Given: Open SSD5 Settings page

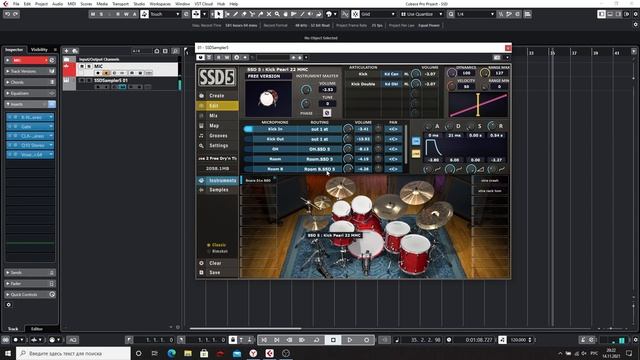Looking at the screenshot, I should 217,146.
